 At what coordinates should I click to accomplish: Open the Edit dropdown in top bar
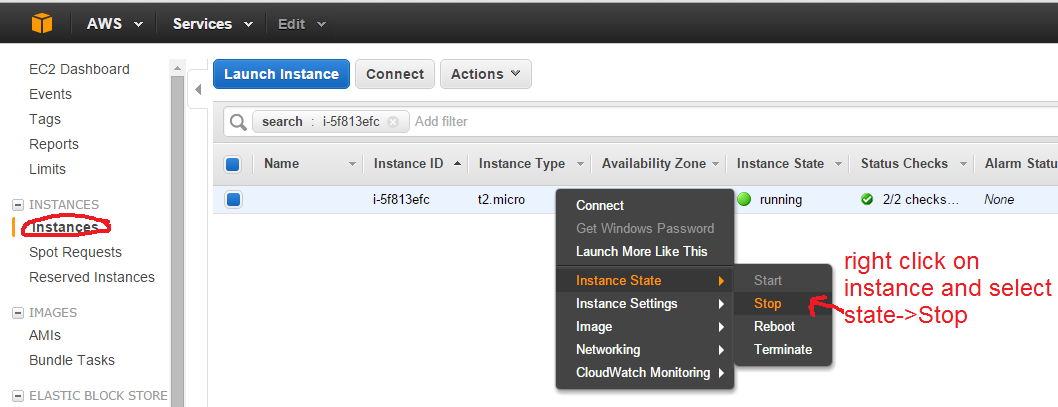click(301, 24)
